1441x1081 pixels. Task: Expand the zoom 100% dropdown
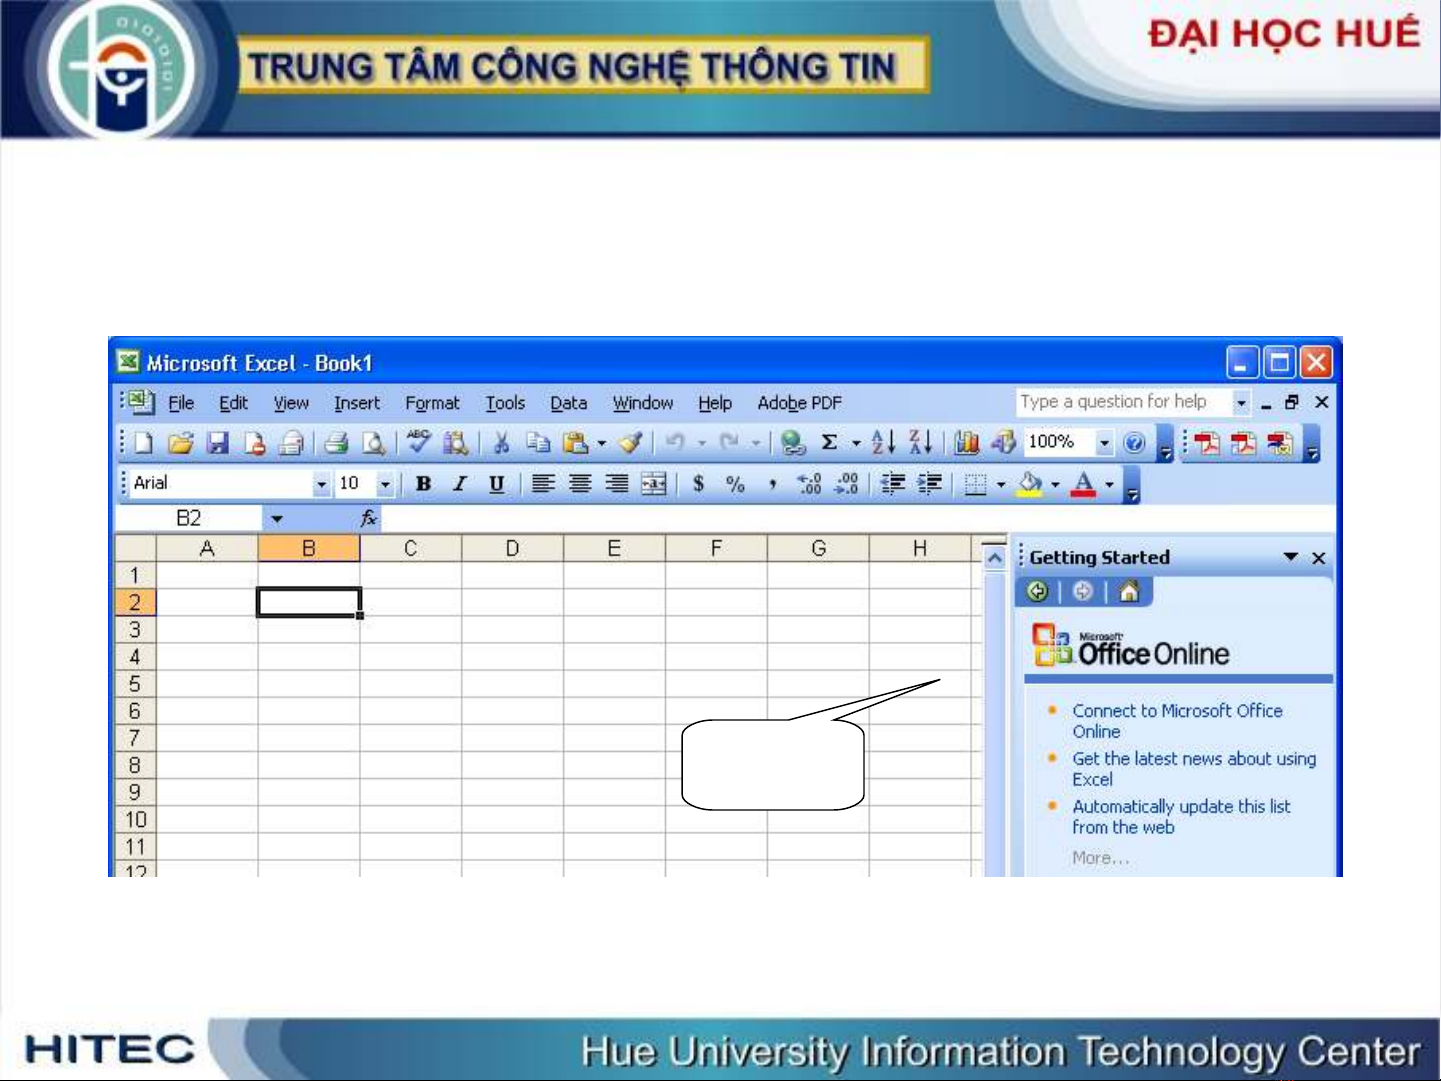(1104, 442)
